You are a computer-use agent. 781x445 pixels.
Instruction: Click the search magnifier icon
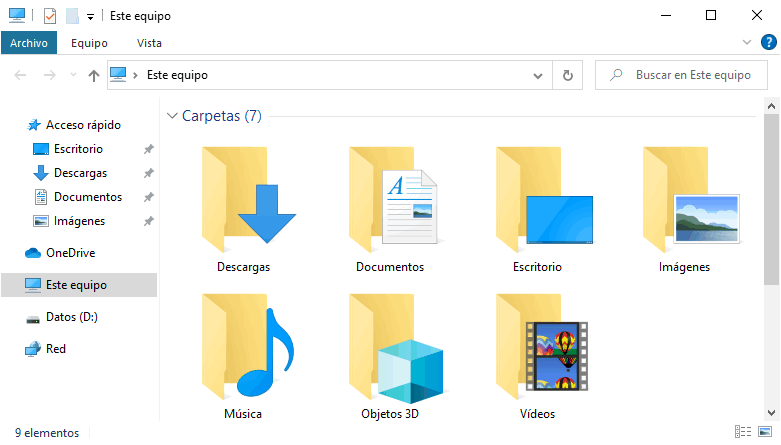[616, 75]
